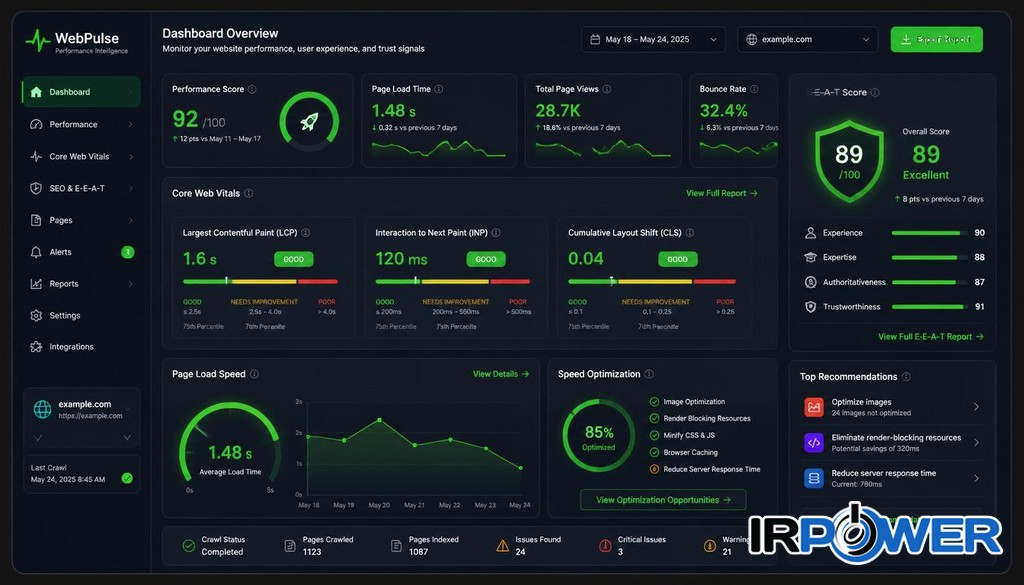
Task: Click the Optimize images recommendation icon
Action: coord(814,407)
